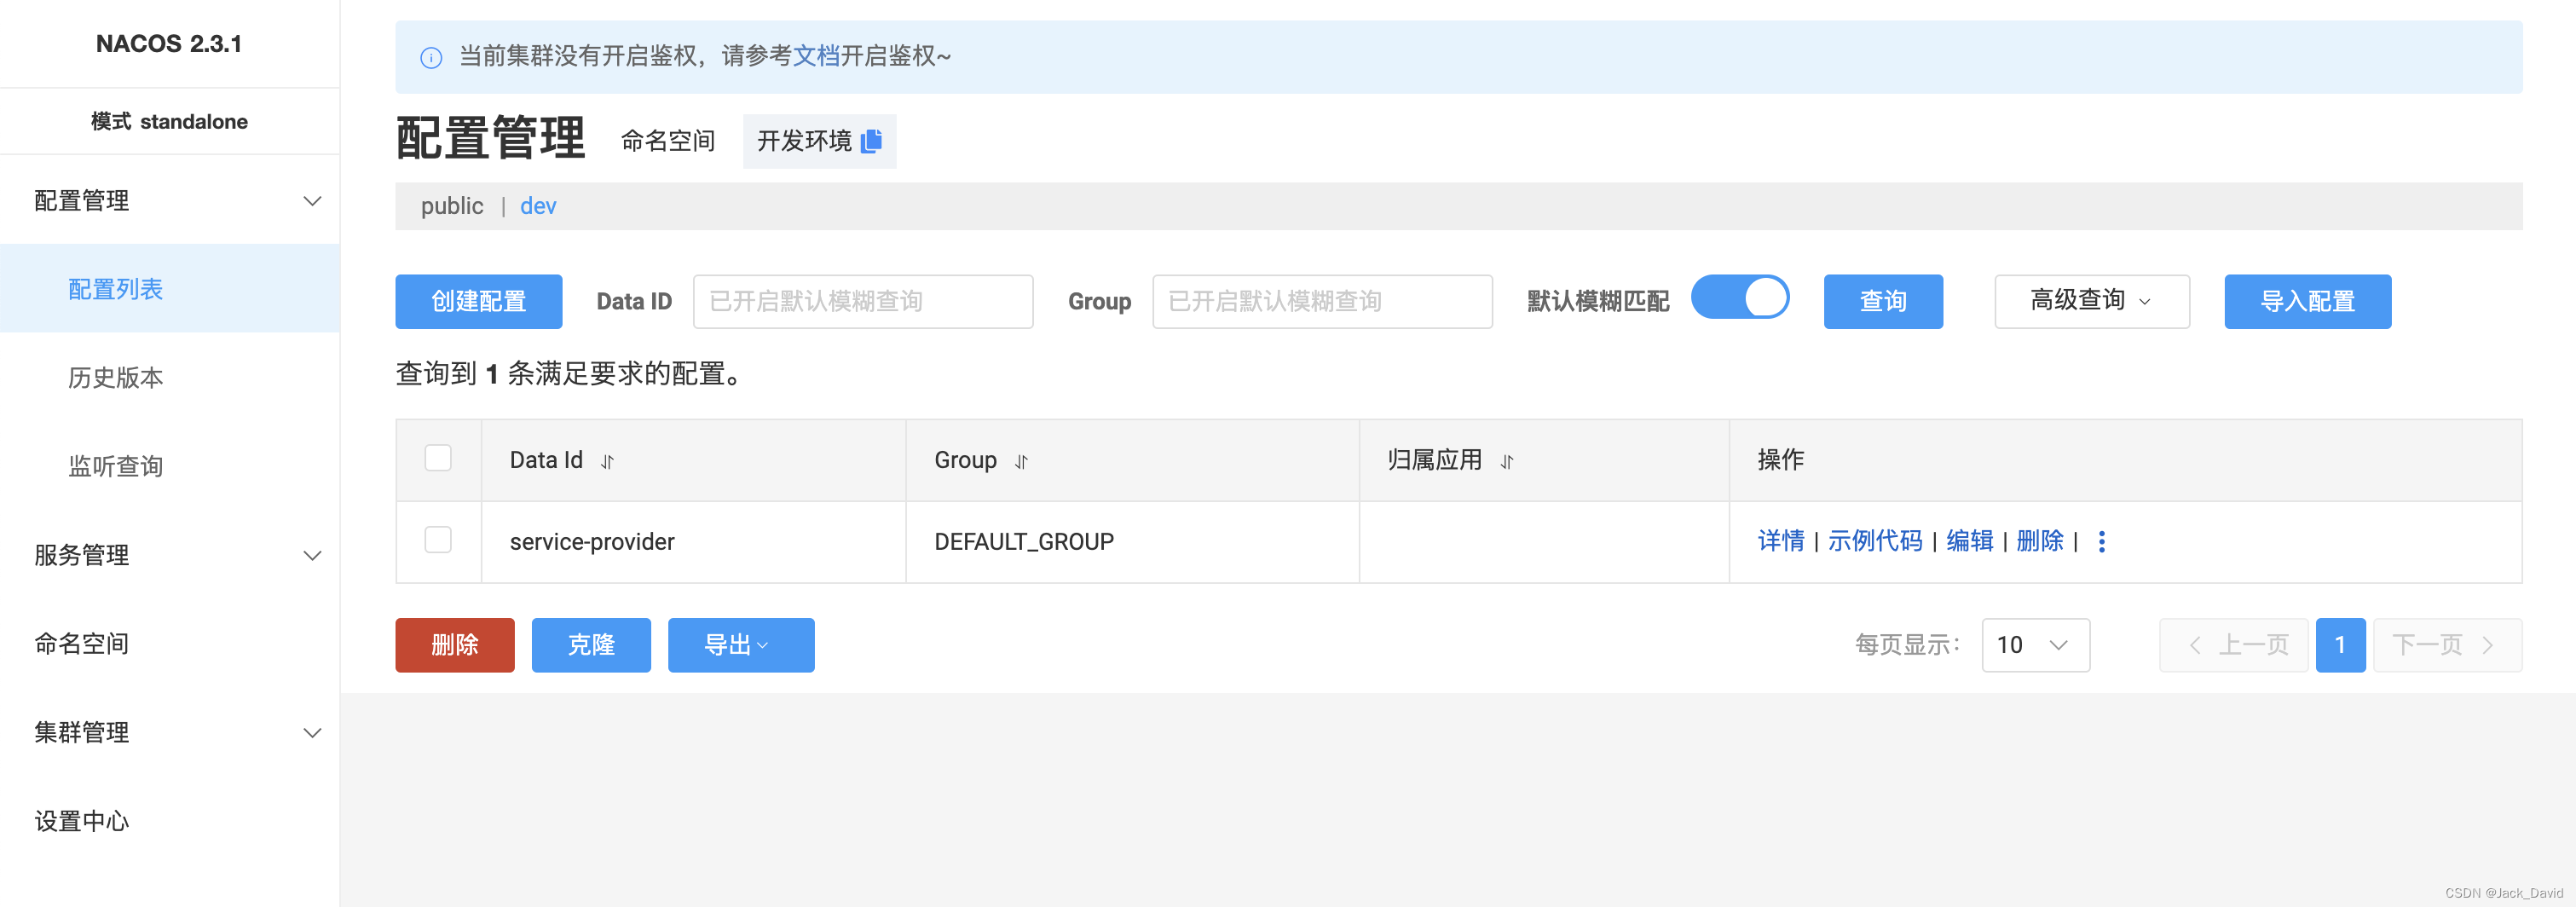
Task: Go to 下一页 next page
Action: click(x=2447, y=645)
